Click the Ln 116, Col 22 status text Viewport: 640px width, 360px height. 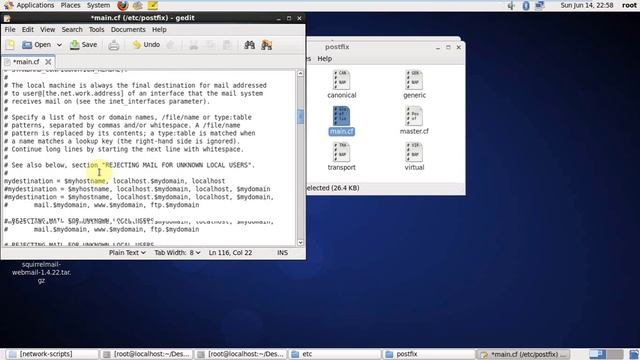230,253
